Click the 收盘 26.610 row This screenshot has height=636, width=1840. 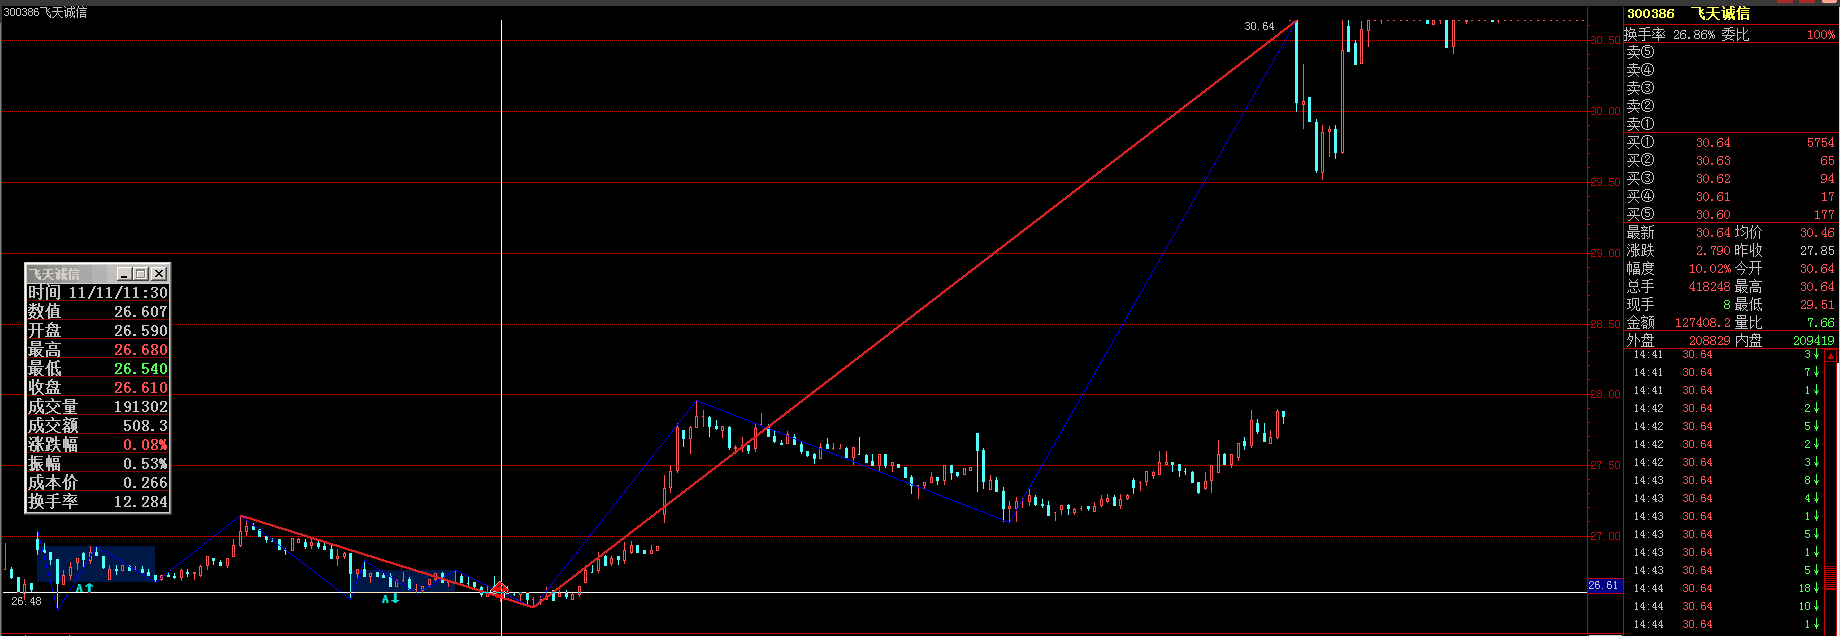click(98, 388)
